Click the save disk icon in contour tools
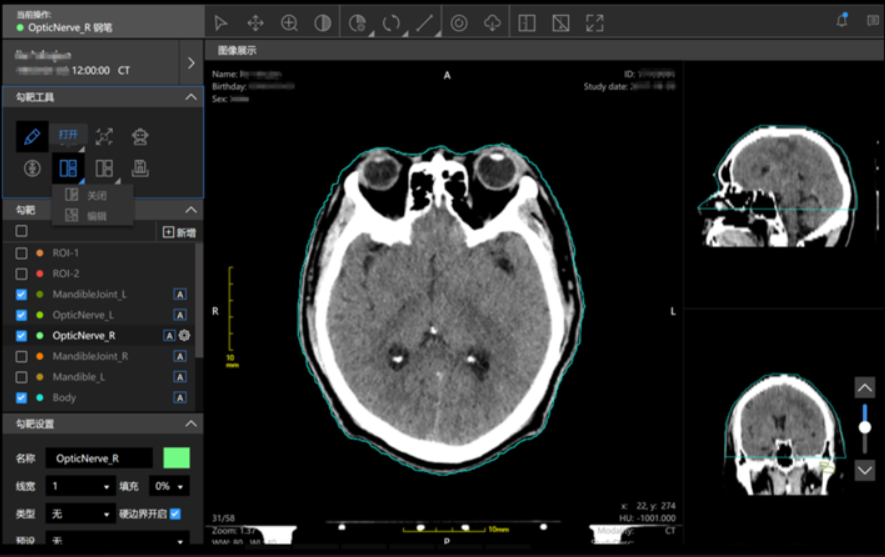Screen dimensions: 885x557 pyautogui.click(x=140, y=168)
